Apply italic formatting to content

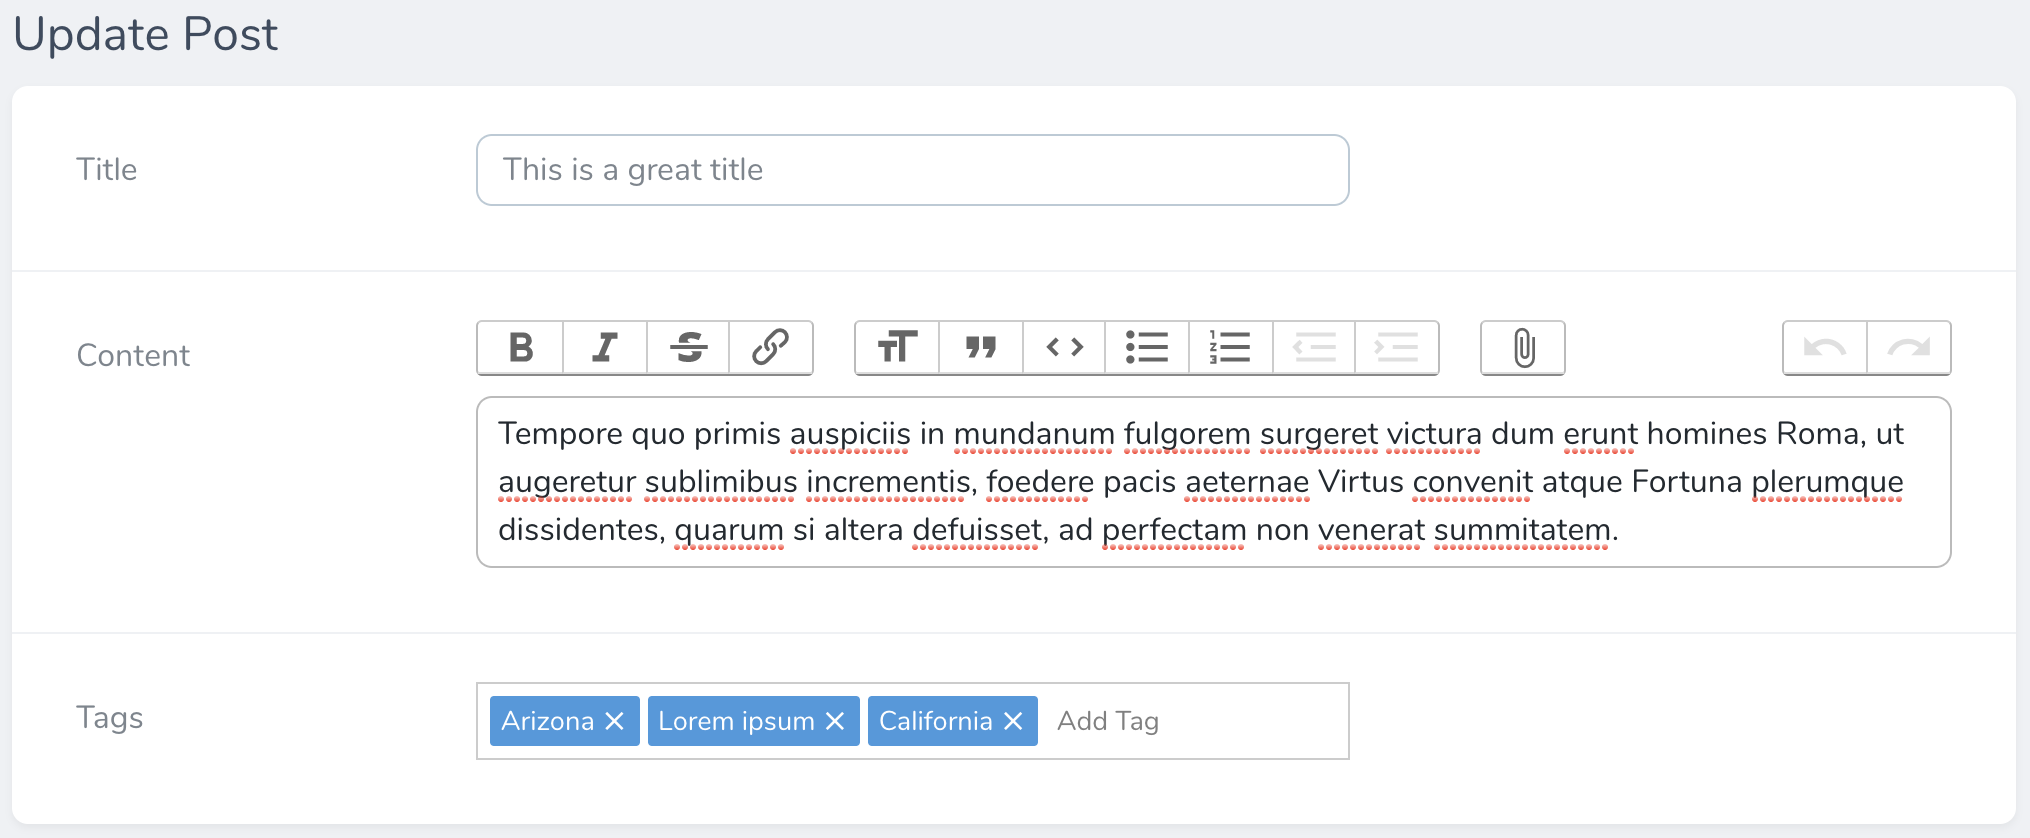click(x=604, y=348)
